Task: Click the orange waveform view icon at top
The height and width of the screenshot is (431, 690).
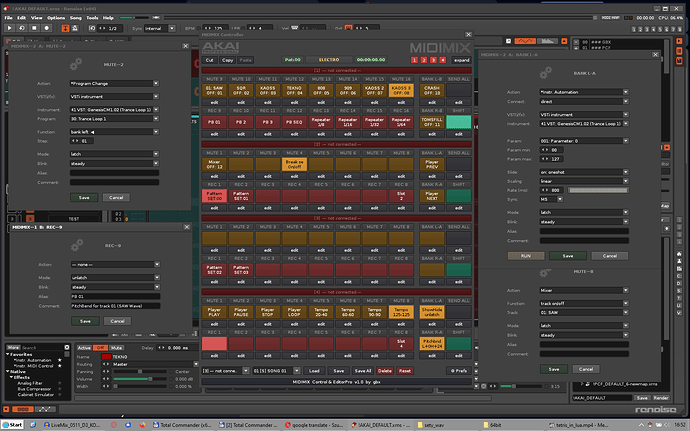Action: pos(525,41)
